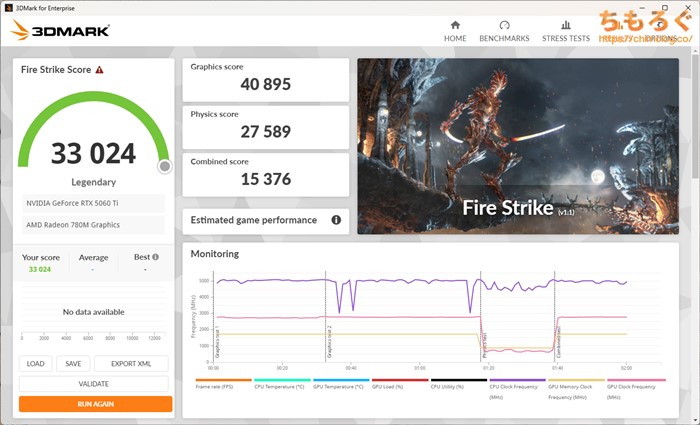This screenshot has height=425, width=700.
Task: Click the Average score column
Action: [x=93, y=263]
